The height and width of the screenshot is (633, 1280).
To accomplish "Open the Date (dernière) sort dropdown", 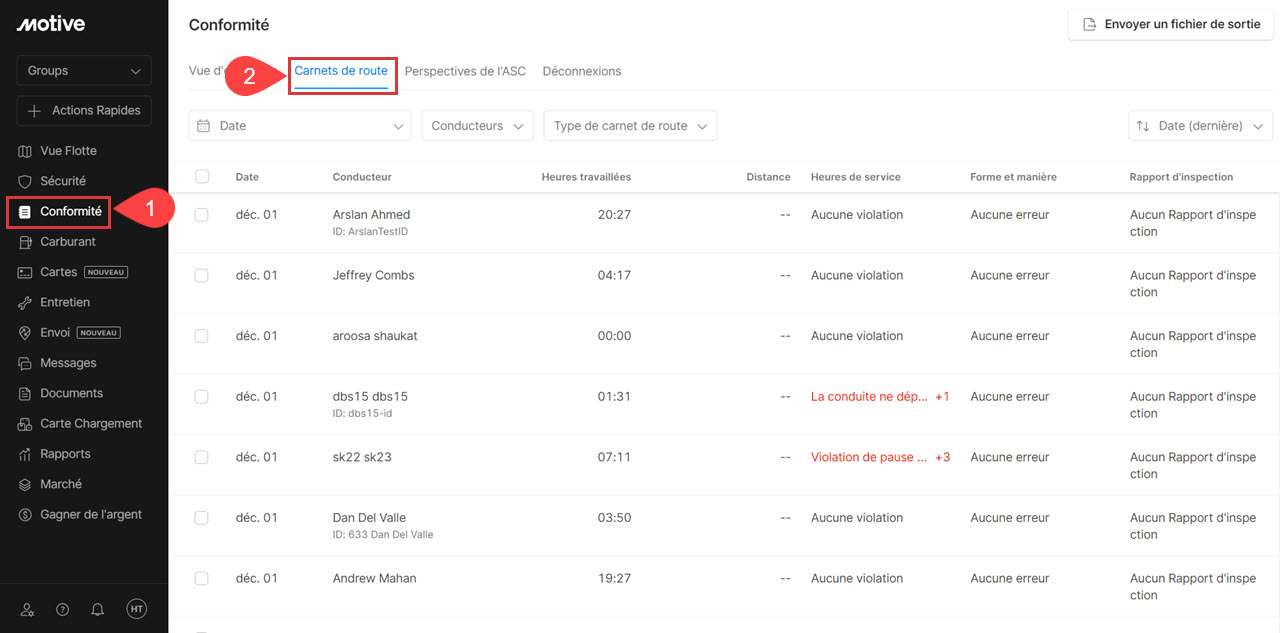I will point(1200,126).
